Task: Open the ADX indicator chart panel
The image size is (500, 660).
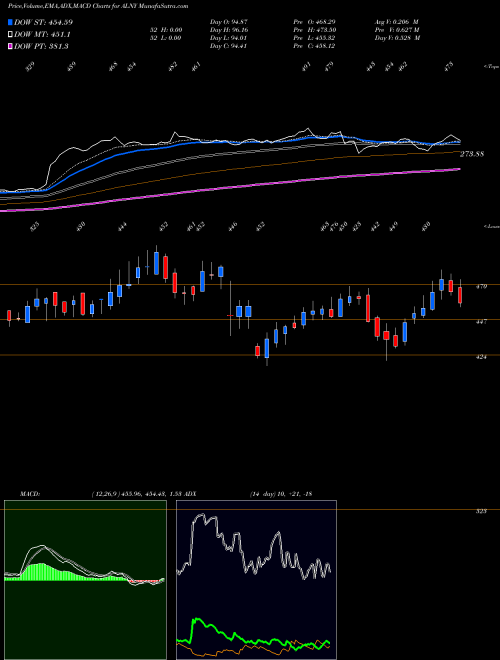Action: 256,580
